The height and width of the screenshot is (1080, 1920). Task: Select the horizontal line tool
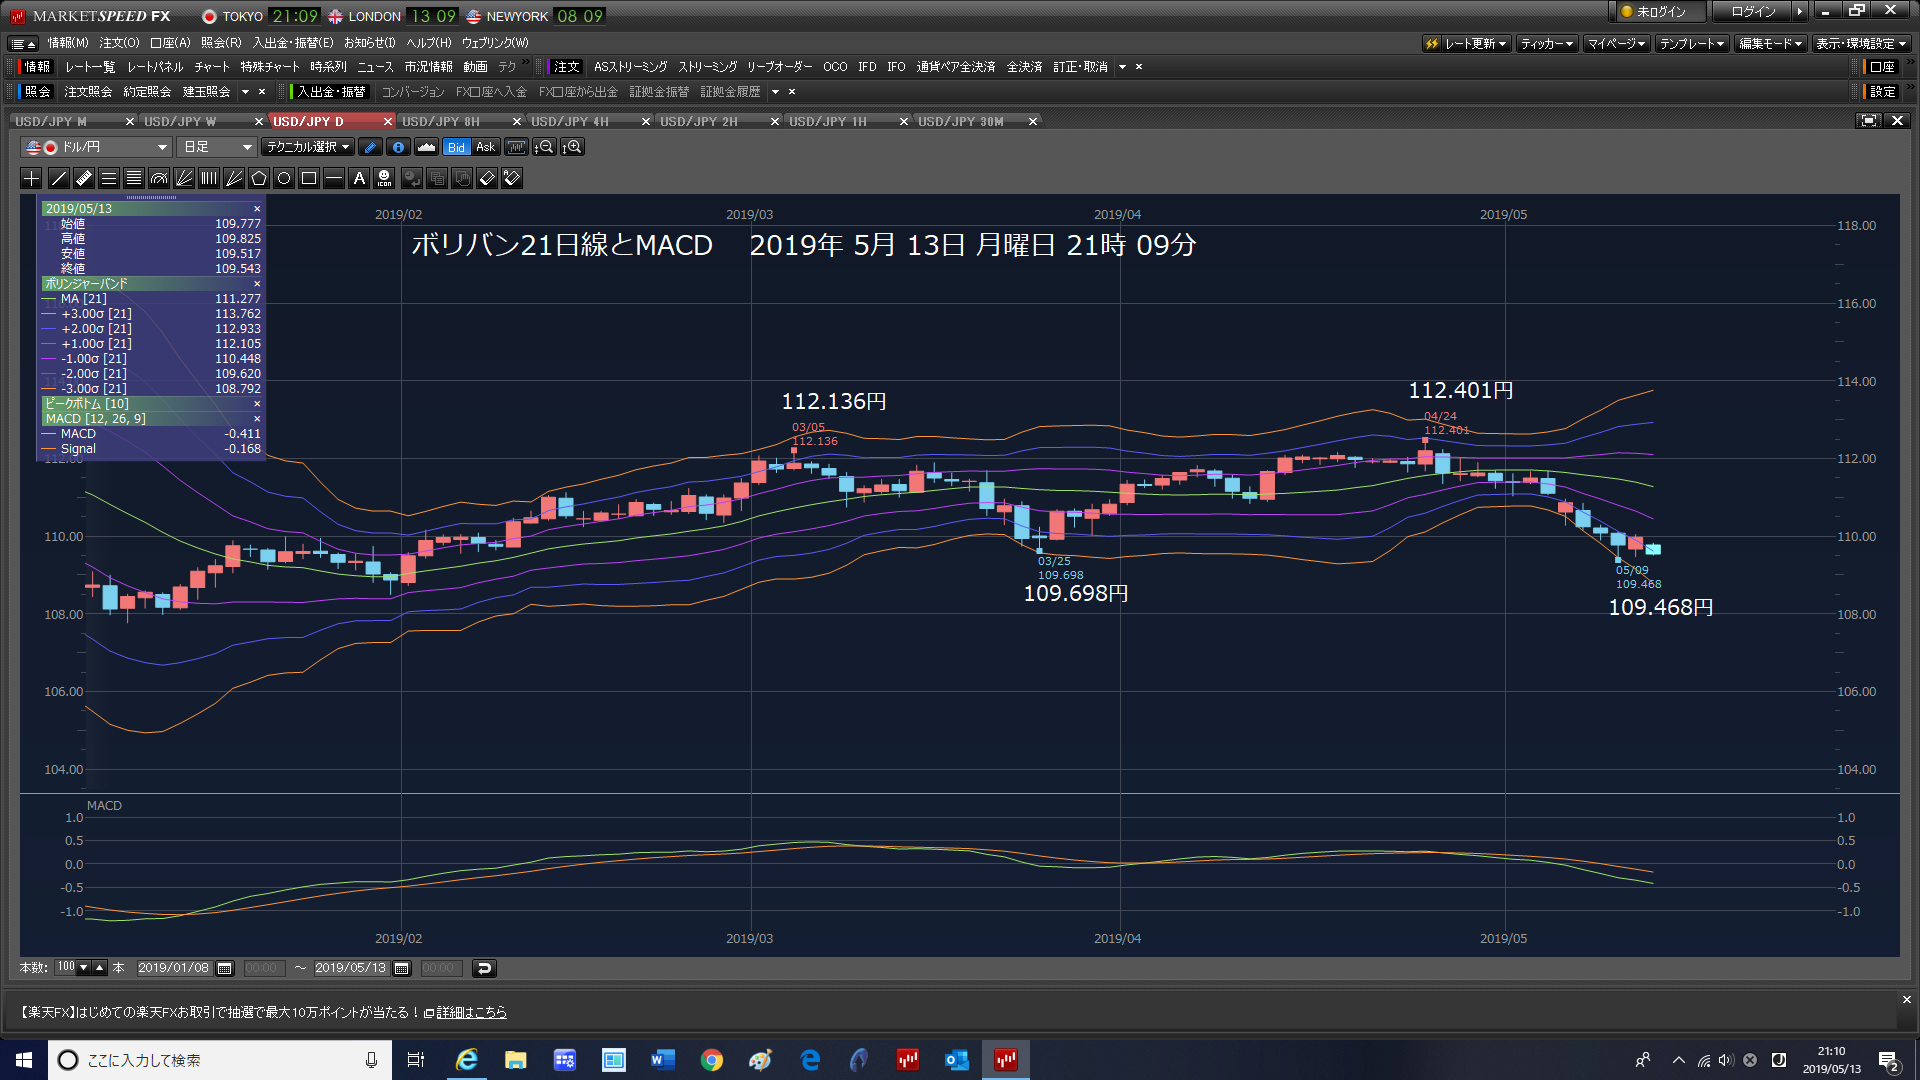334,179
